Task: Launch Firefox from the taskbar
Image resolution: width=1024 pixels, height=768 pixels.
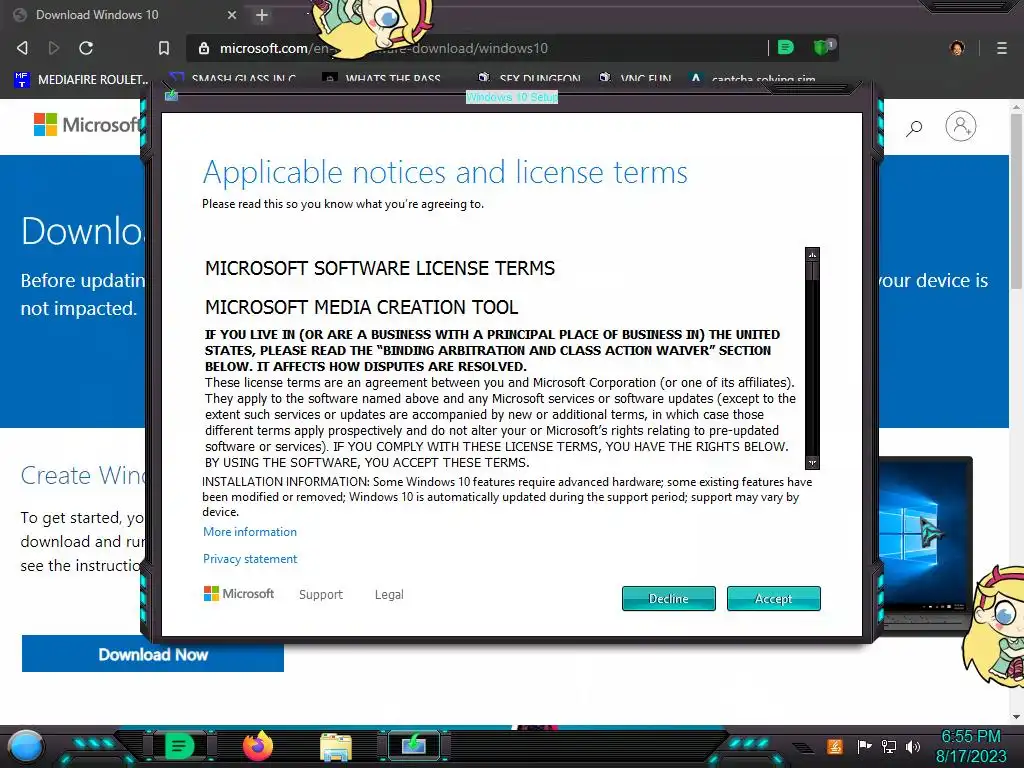Action: (257, 746)
